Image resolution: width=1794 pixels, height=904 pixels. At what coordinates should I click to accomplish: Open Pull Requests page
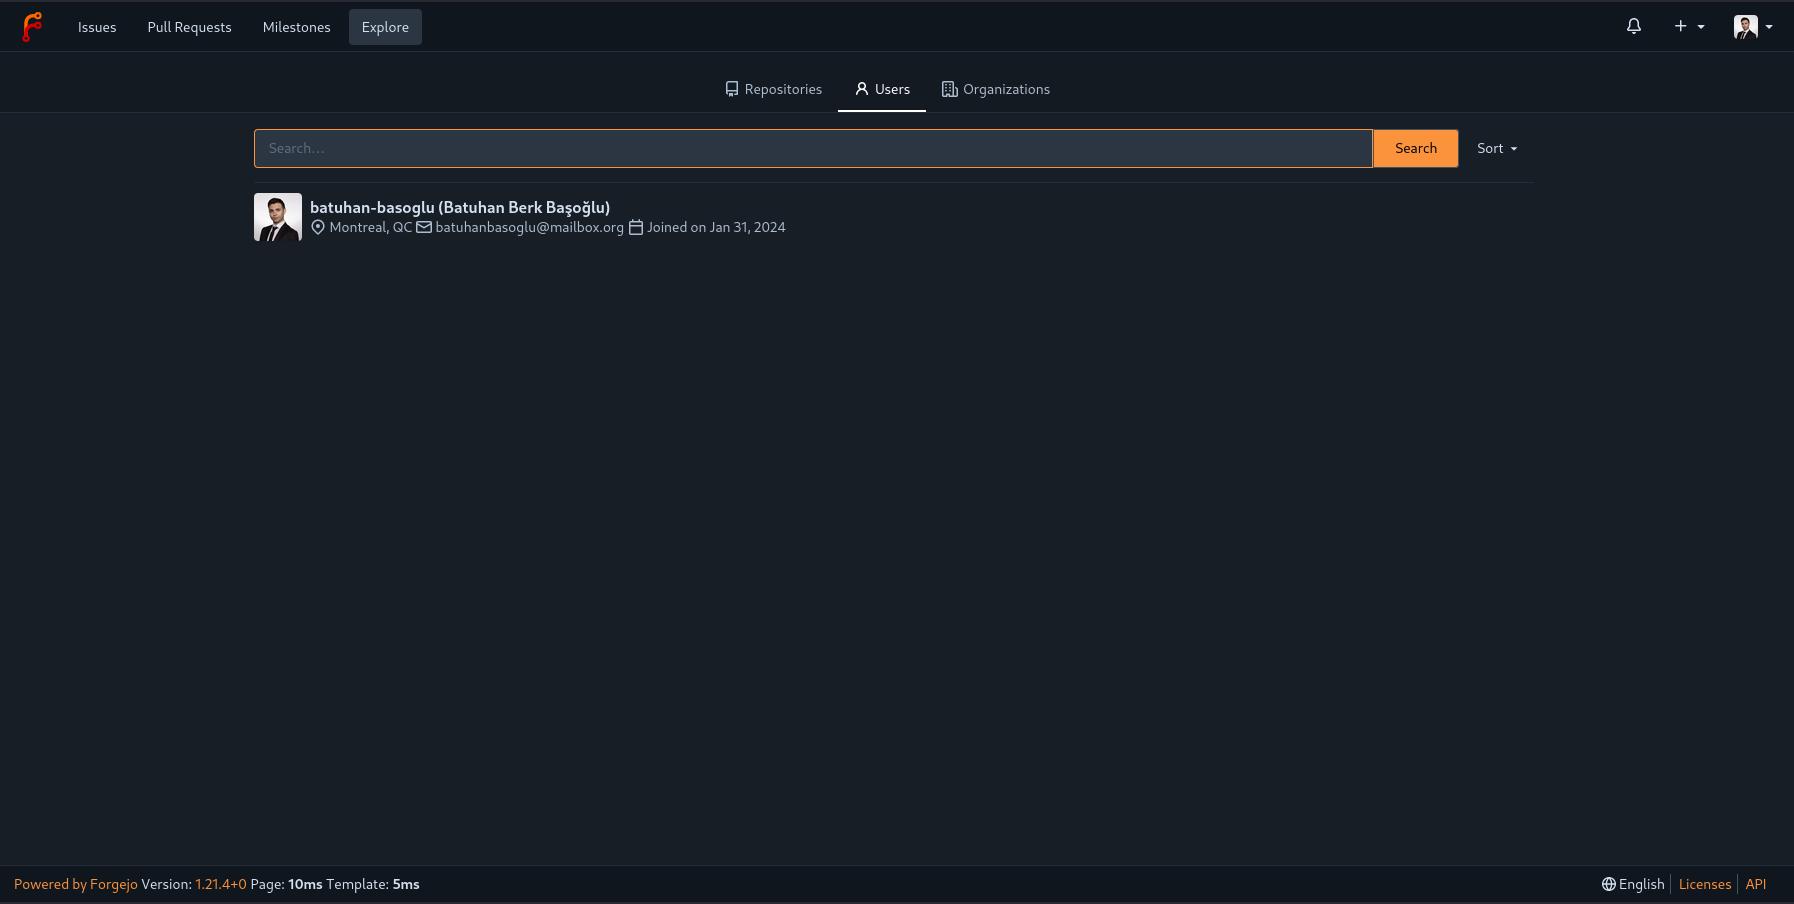tap(189, 27)
